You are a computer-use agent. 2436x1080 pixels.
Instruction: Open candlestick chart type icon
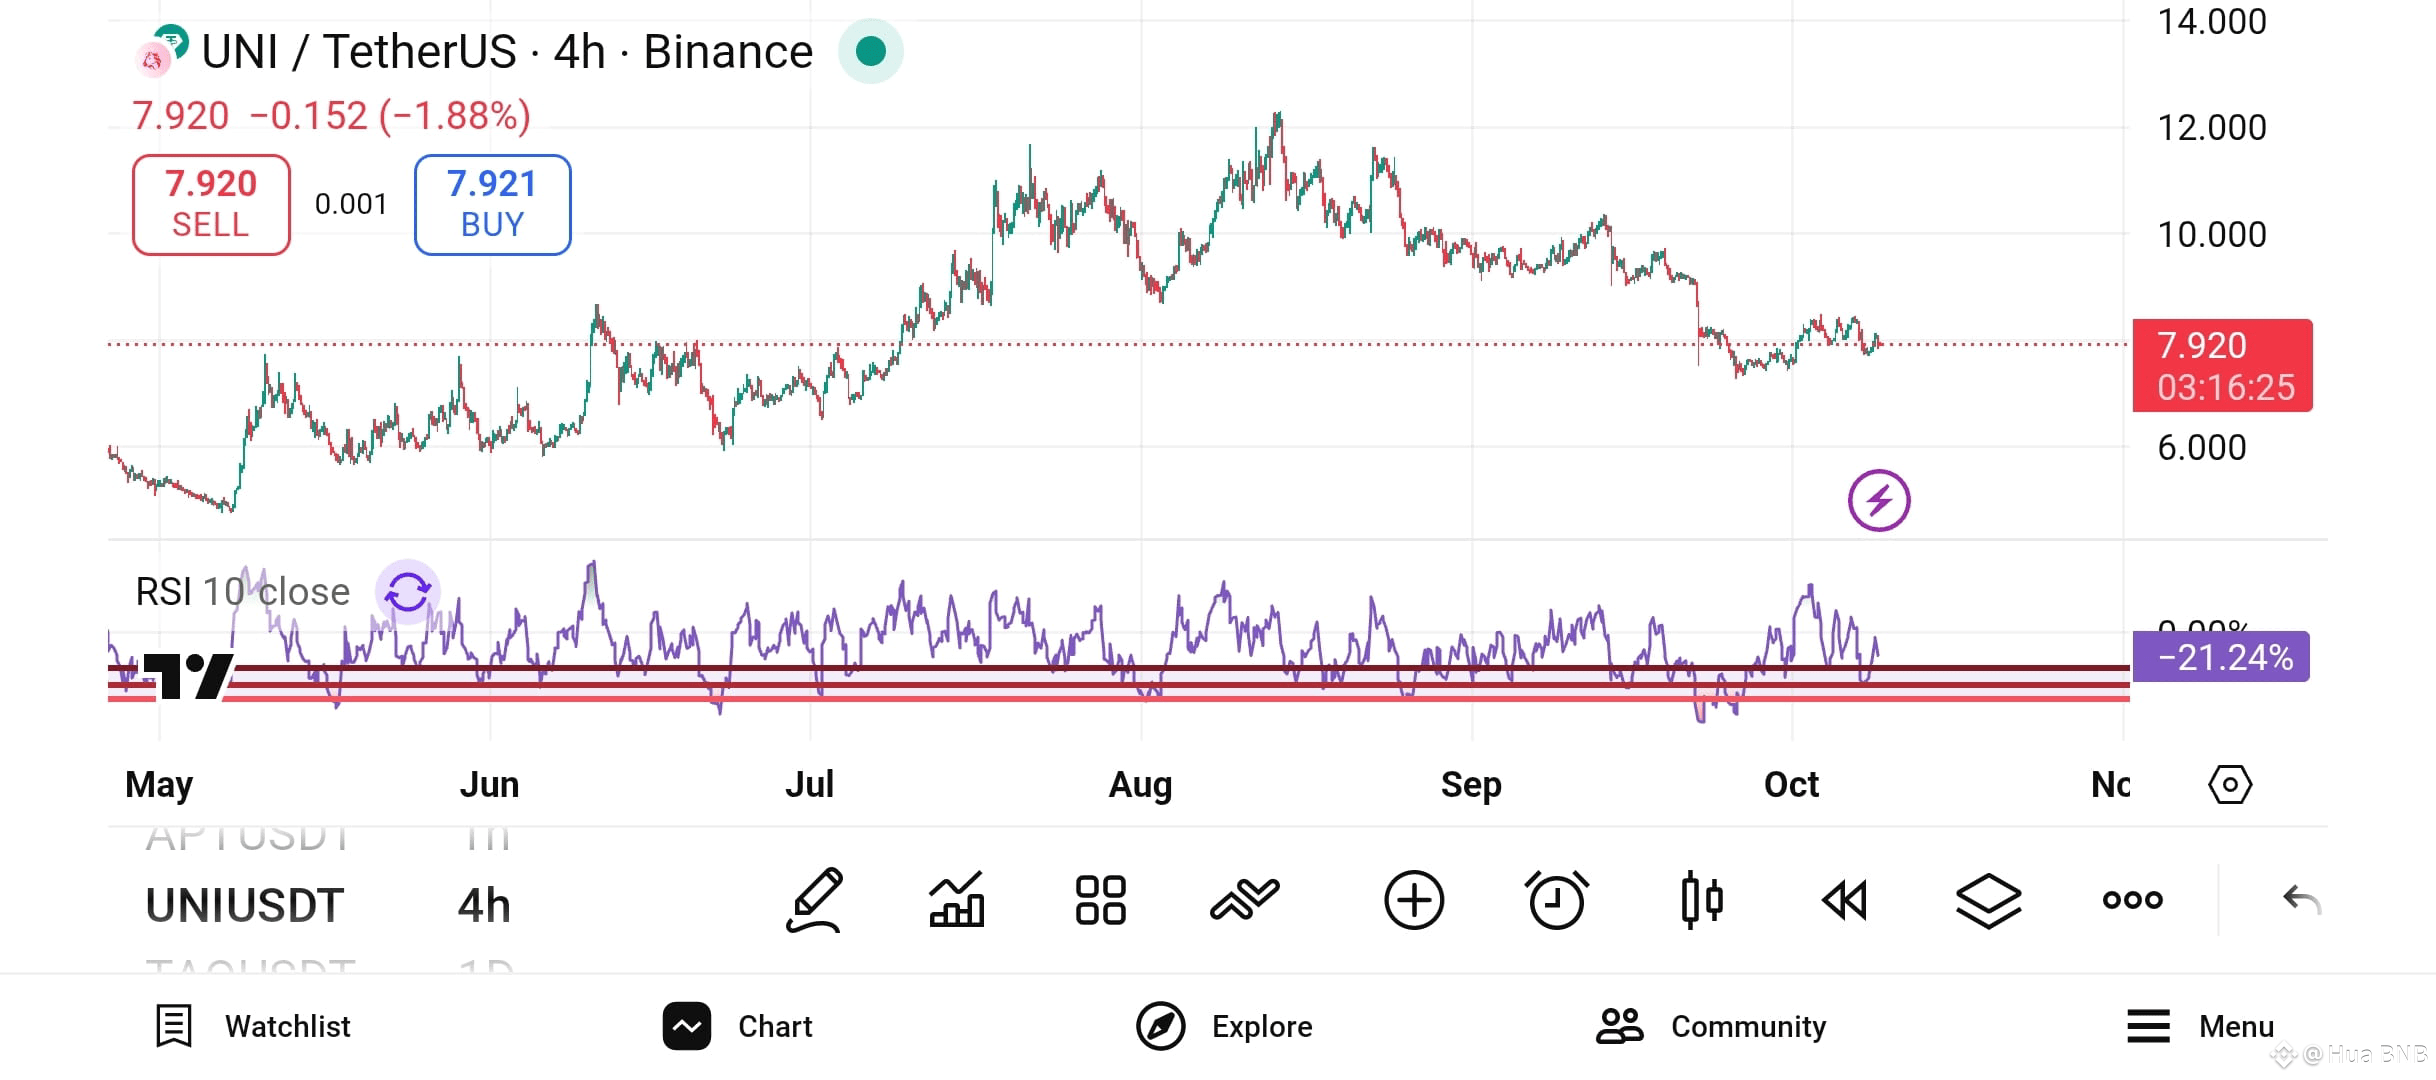pos(1701,900)
